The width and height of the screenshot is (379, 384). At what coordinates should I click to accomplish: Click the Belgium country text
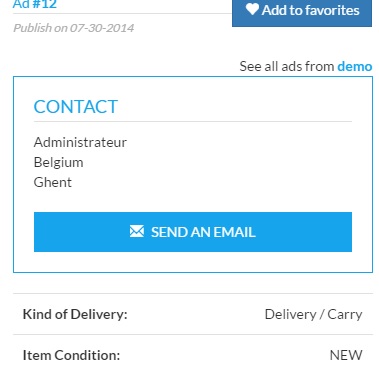click(59, 162)
